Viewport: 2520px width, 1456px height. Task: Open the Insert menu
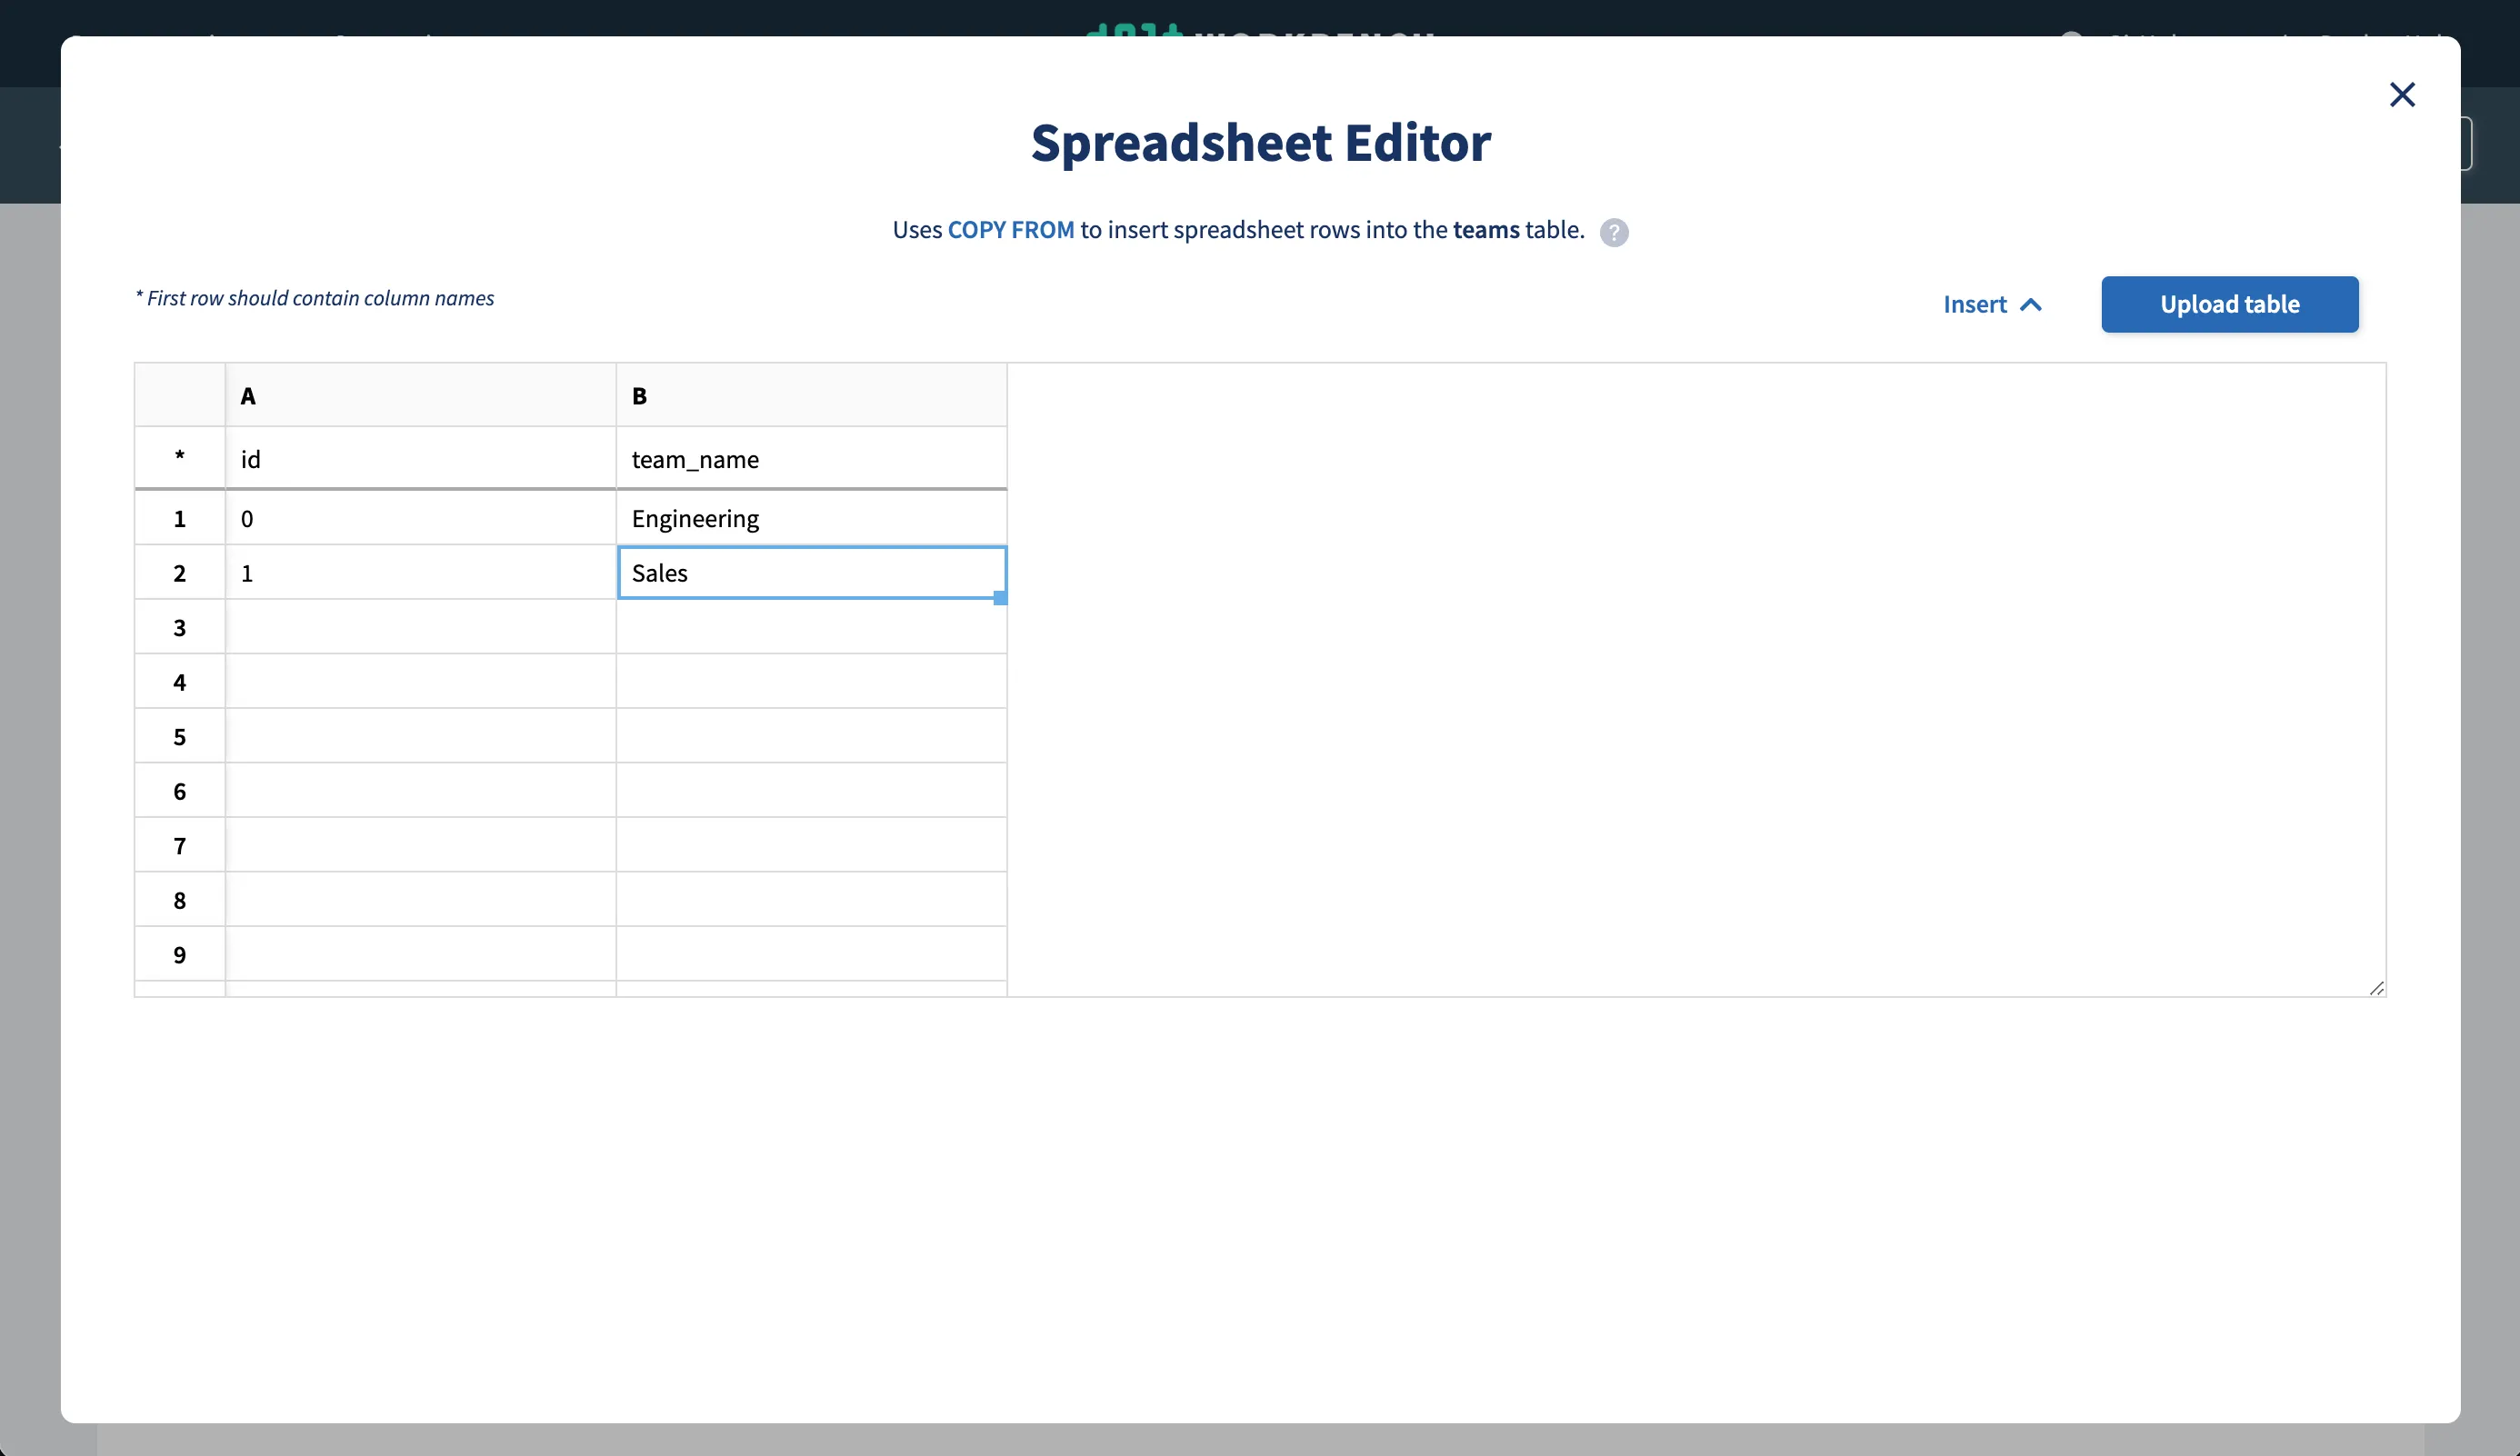tap(1975, 305)
